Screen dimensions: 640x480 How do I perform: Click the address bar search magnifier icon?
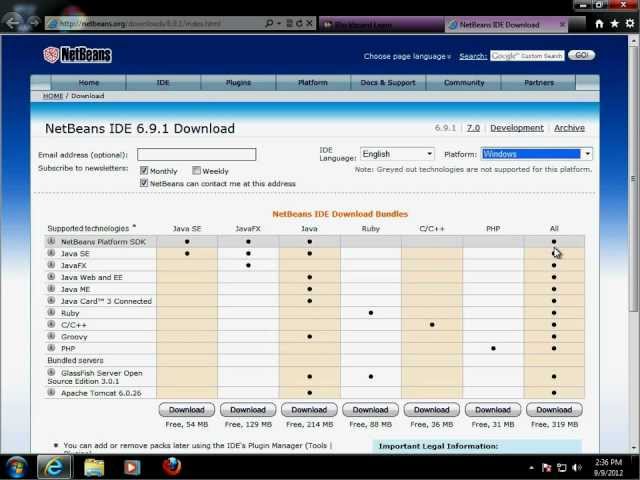pyautogui.click(x=269, y=24)
